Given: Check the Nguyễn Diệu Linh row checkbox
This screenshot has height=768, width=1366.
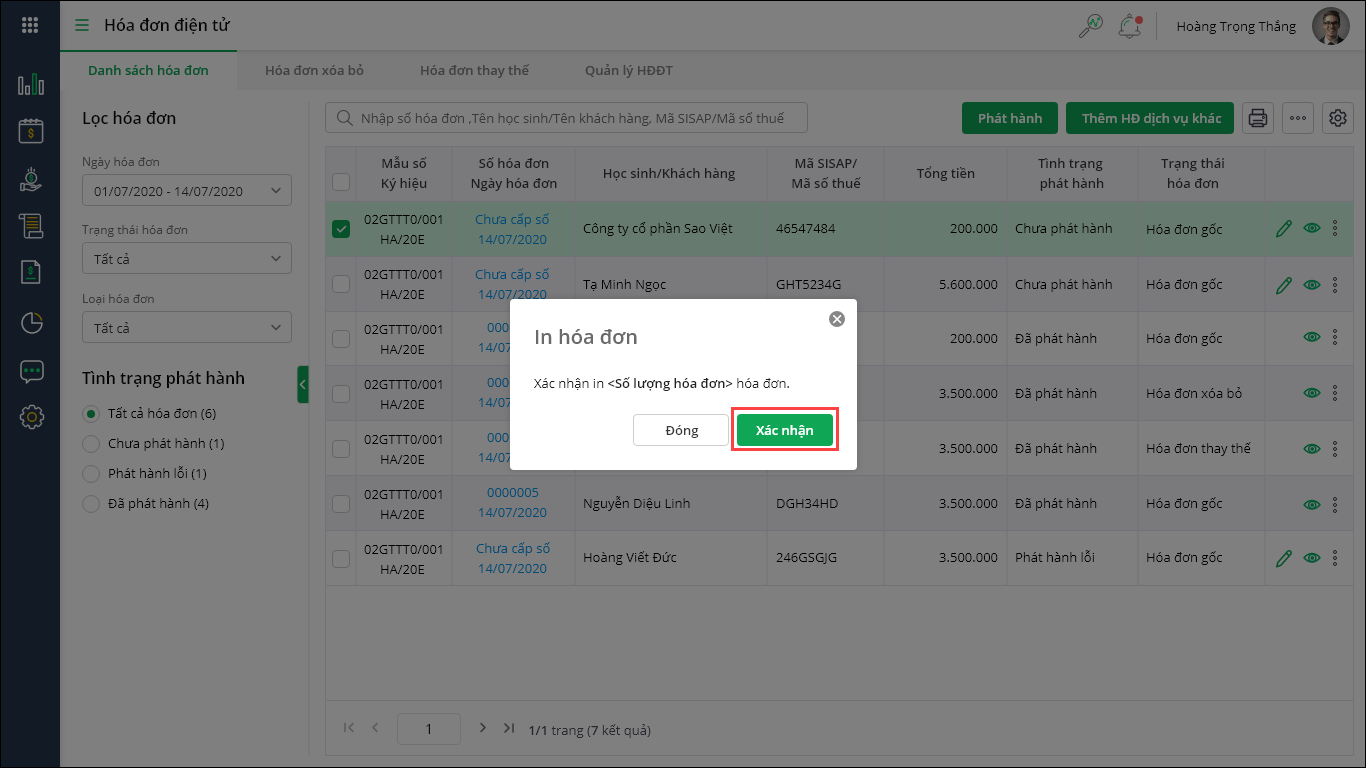Looking at the screenshot, I should [x=341, y=503].
